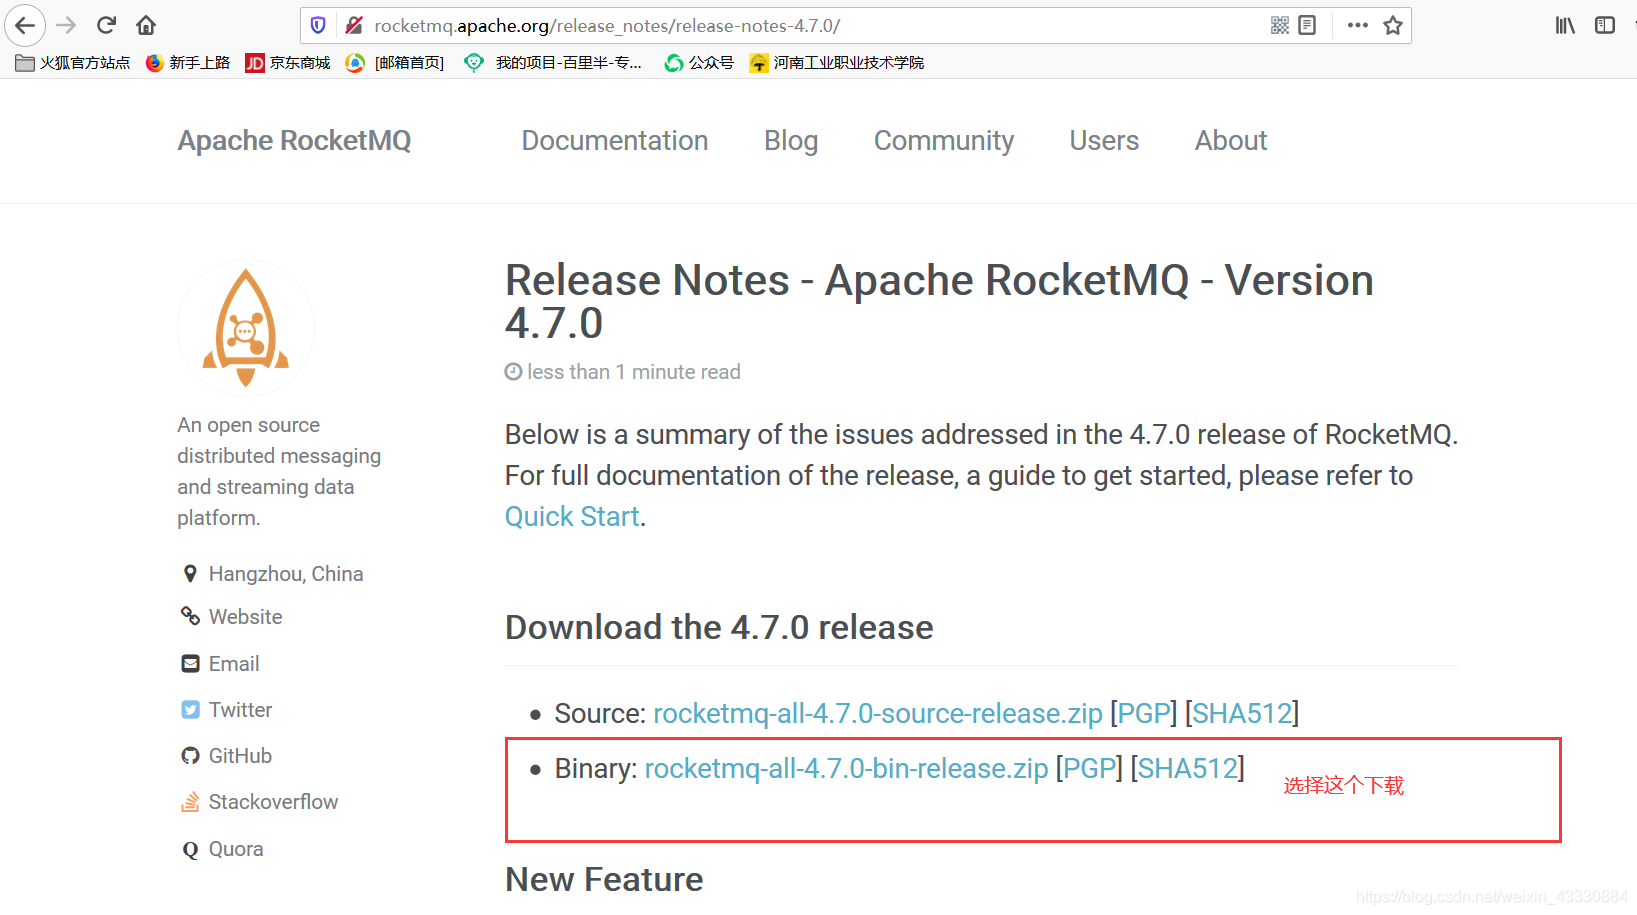Click the clock icon beside read time
The width and height of the screenshot is (1637, 915).
coord(513,372)
